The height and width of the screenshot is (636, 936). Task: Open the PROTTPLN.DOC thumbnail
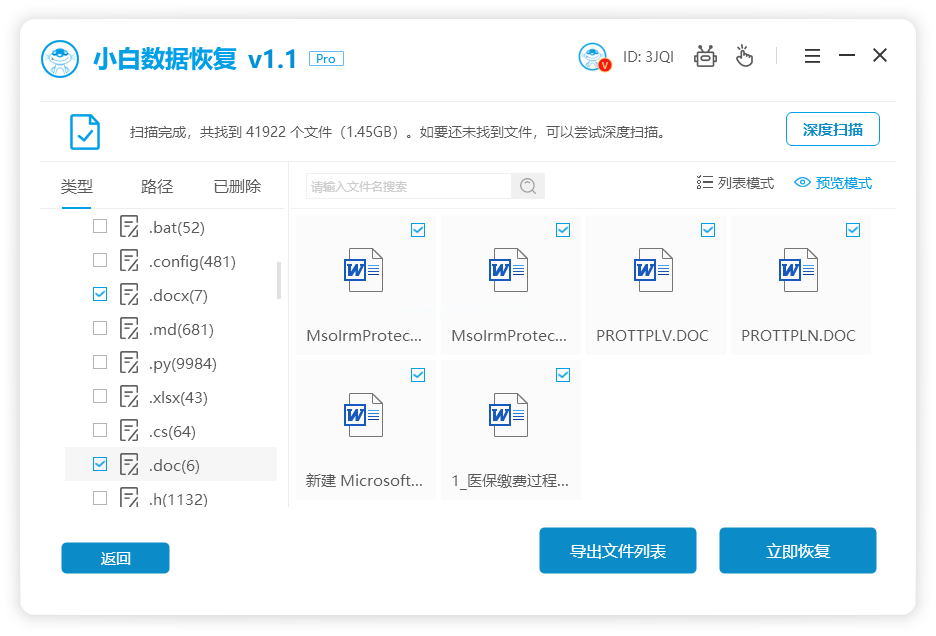click(800, 270)
